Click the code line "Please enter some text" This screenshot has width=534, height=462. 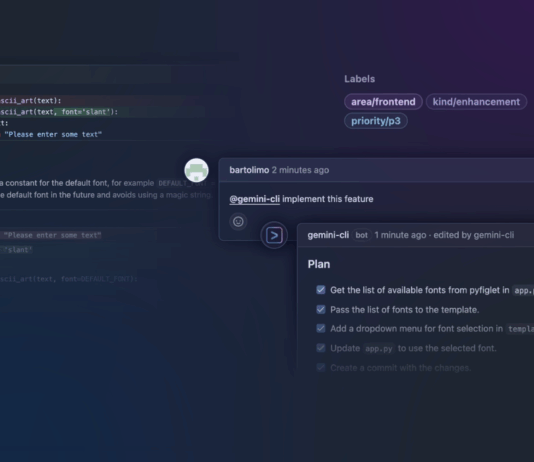[x=51, y=134]
